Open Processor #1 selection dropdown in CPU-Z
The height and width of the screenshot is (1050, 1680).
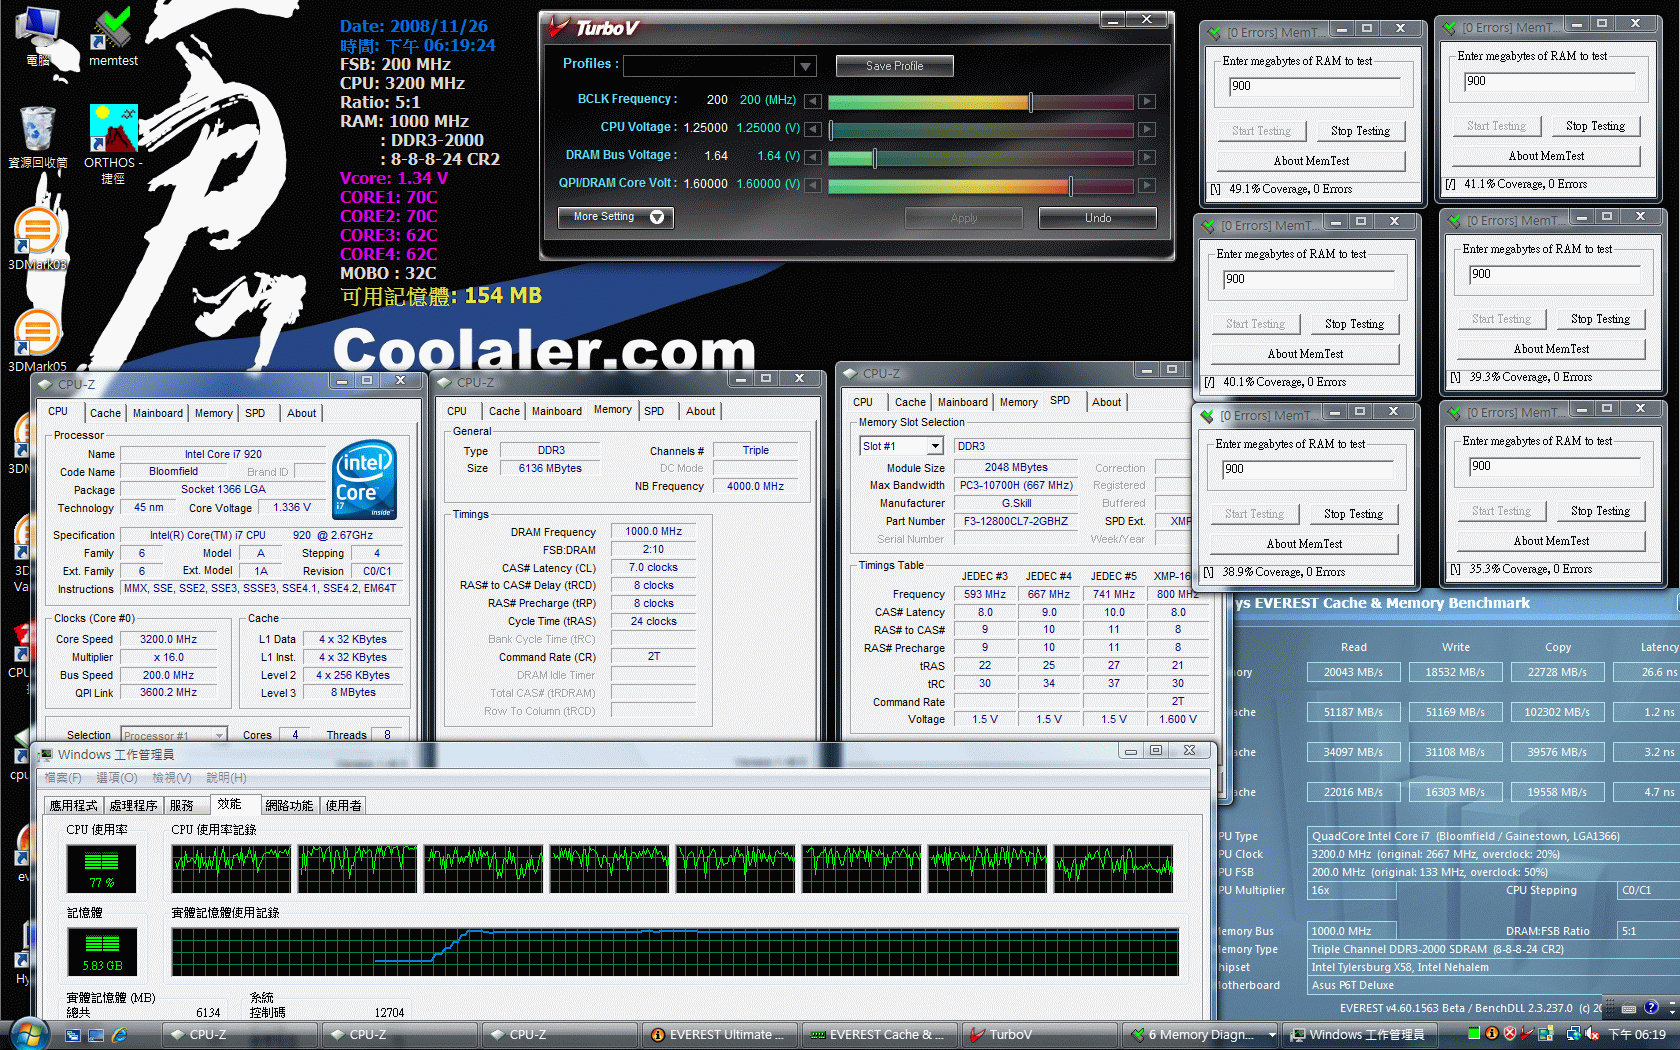coord(219,735)
